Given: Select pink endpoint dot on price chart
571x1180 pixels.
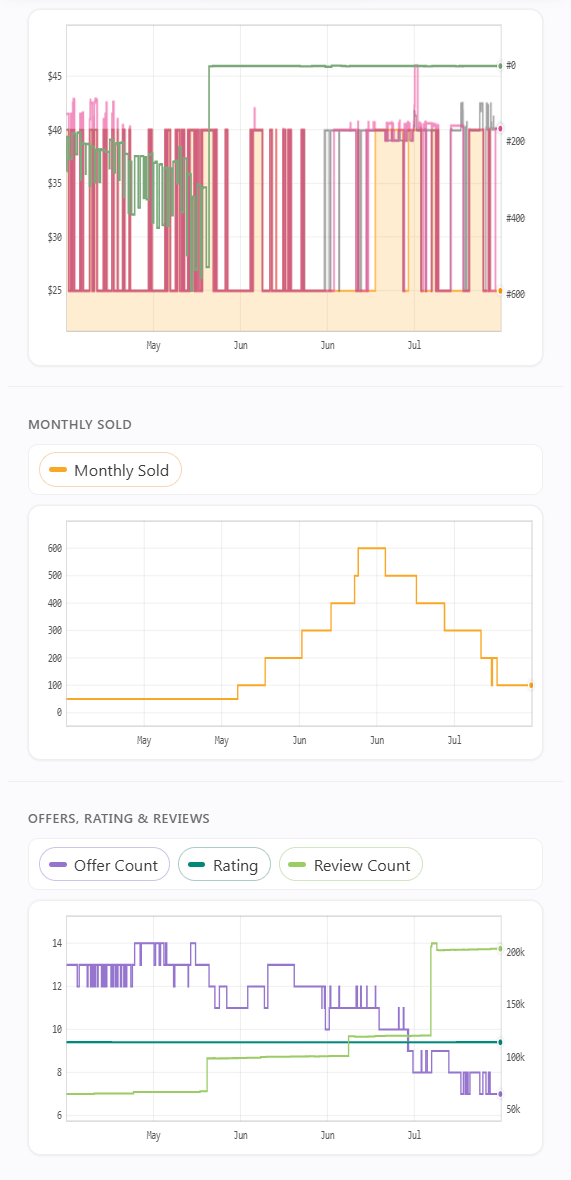Looking at the screenshot, I should tap(500, 128).
